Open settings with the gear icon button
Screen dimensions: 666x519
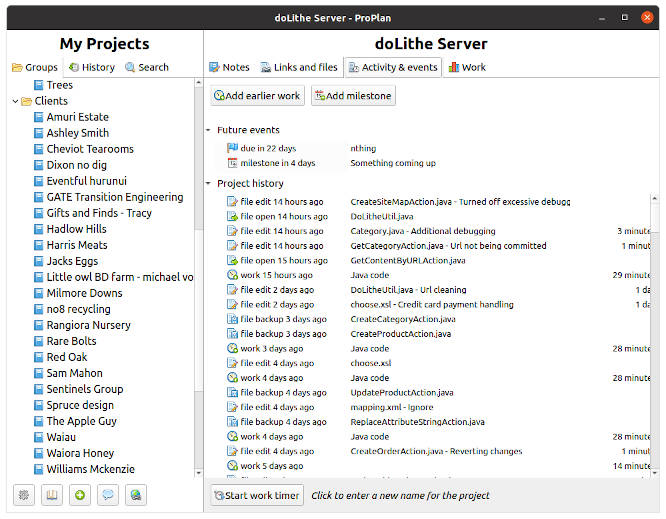click(x=24, y=495)
